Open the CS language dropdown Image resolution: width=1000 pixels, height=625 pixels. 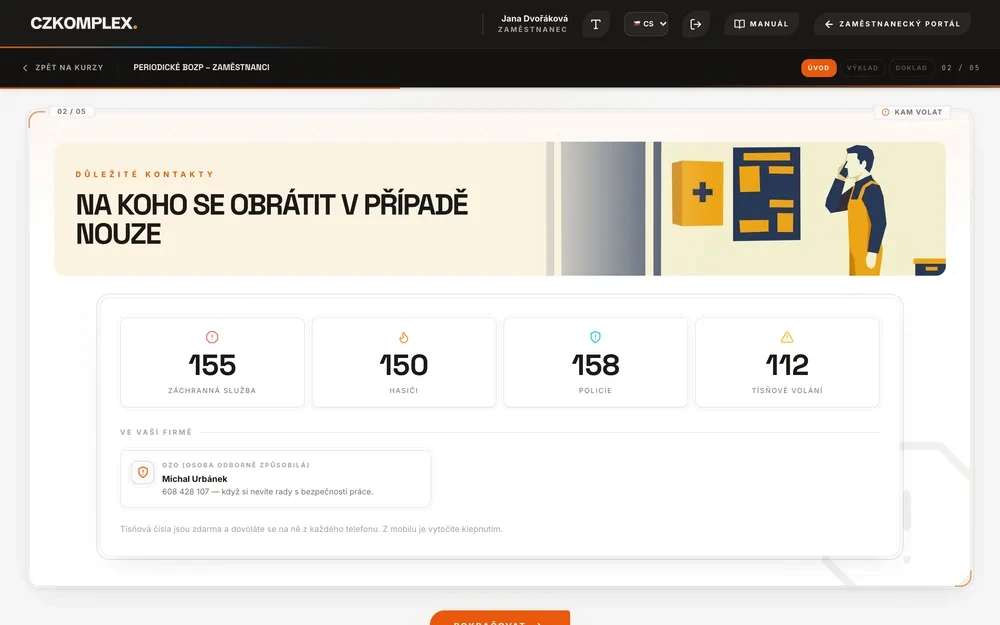[646, 24]
